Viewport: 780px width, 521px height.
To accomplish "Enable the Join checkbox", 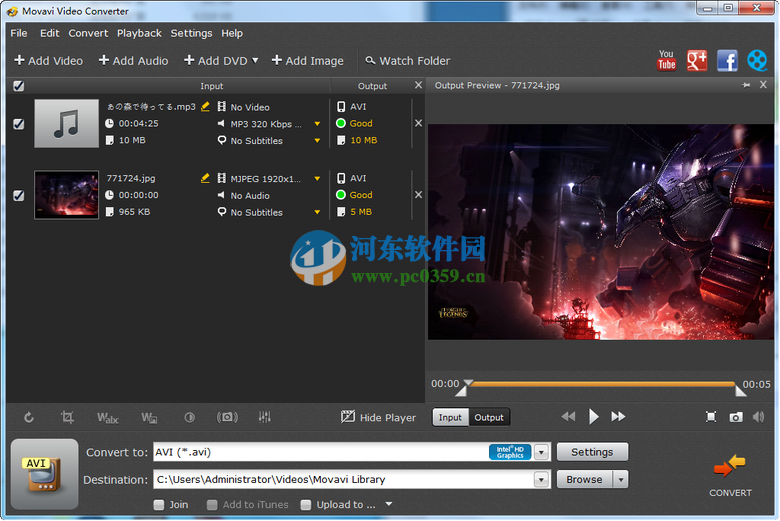I will 159,505.
